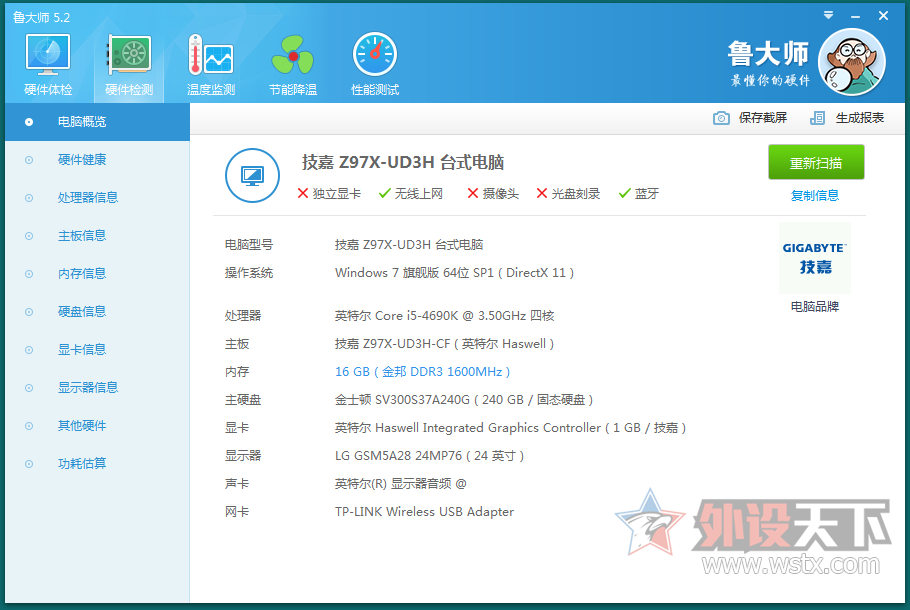This screenshot has height=610, width=910.
Task: Click the report icon for 生成报表
Action: pyautogui.click(x=817, y=118)
